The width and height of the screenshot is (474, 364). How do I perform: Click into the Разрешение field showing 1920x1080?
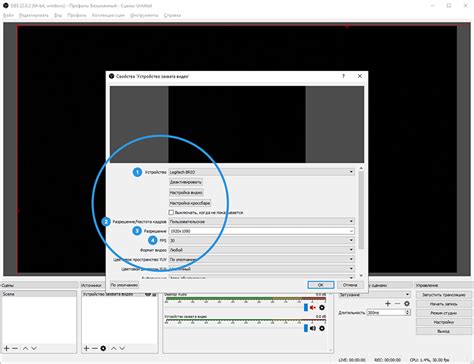(262, 231)
